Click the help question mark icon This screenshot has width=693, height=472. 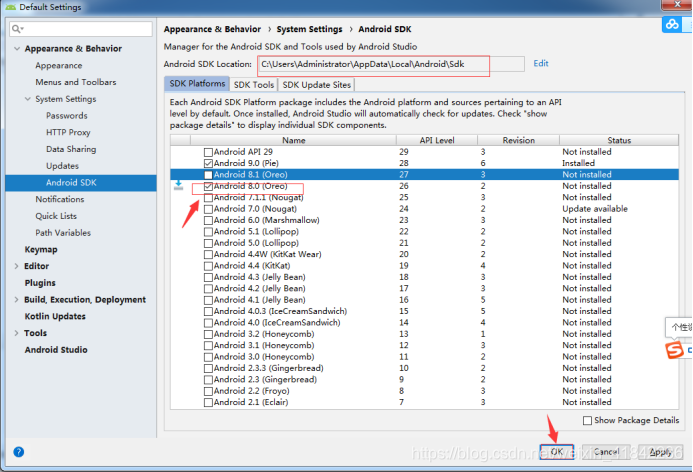(x=19, y=452)
